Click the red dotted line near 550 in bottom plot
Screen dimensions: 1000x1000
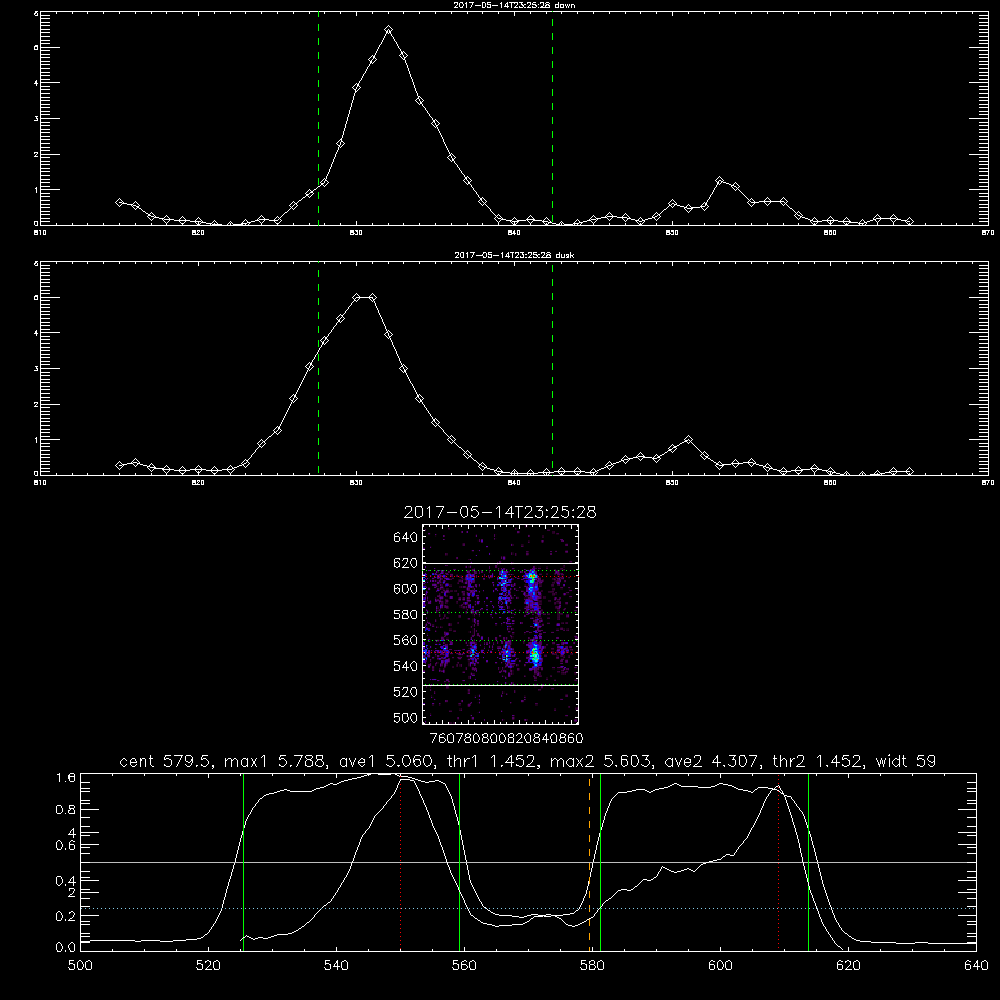[x=401, y=862]
